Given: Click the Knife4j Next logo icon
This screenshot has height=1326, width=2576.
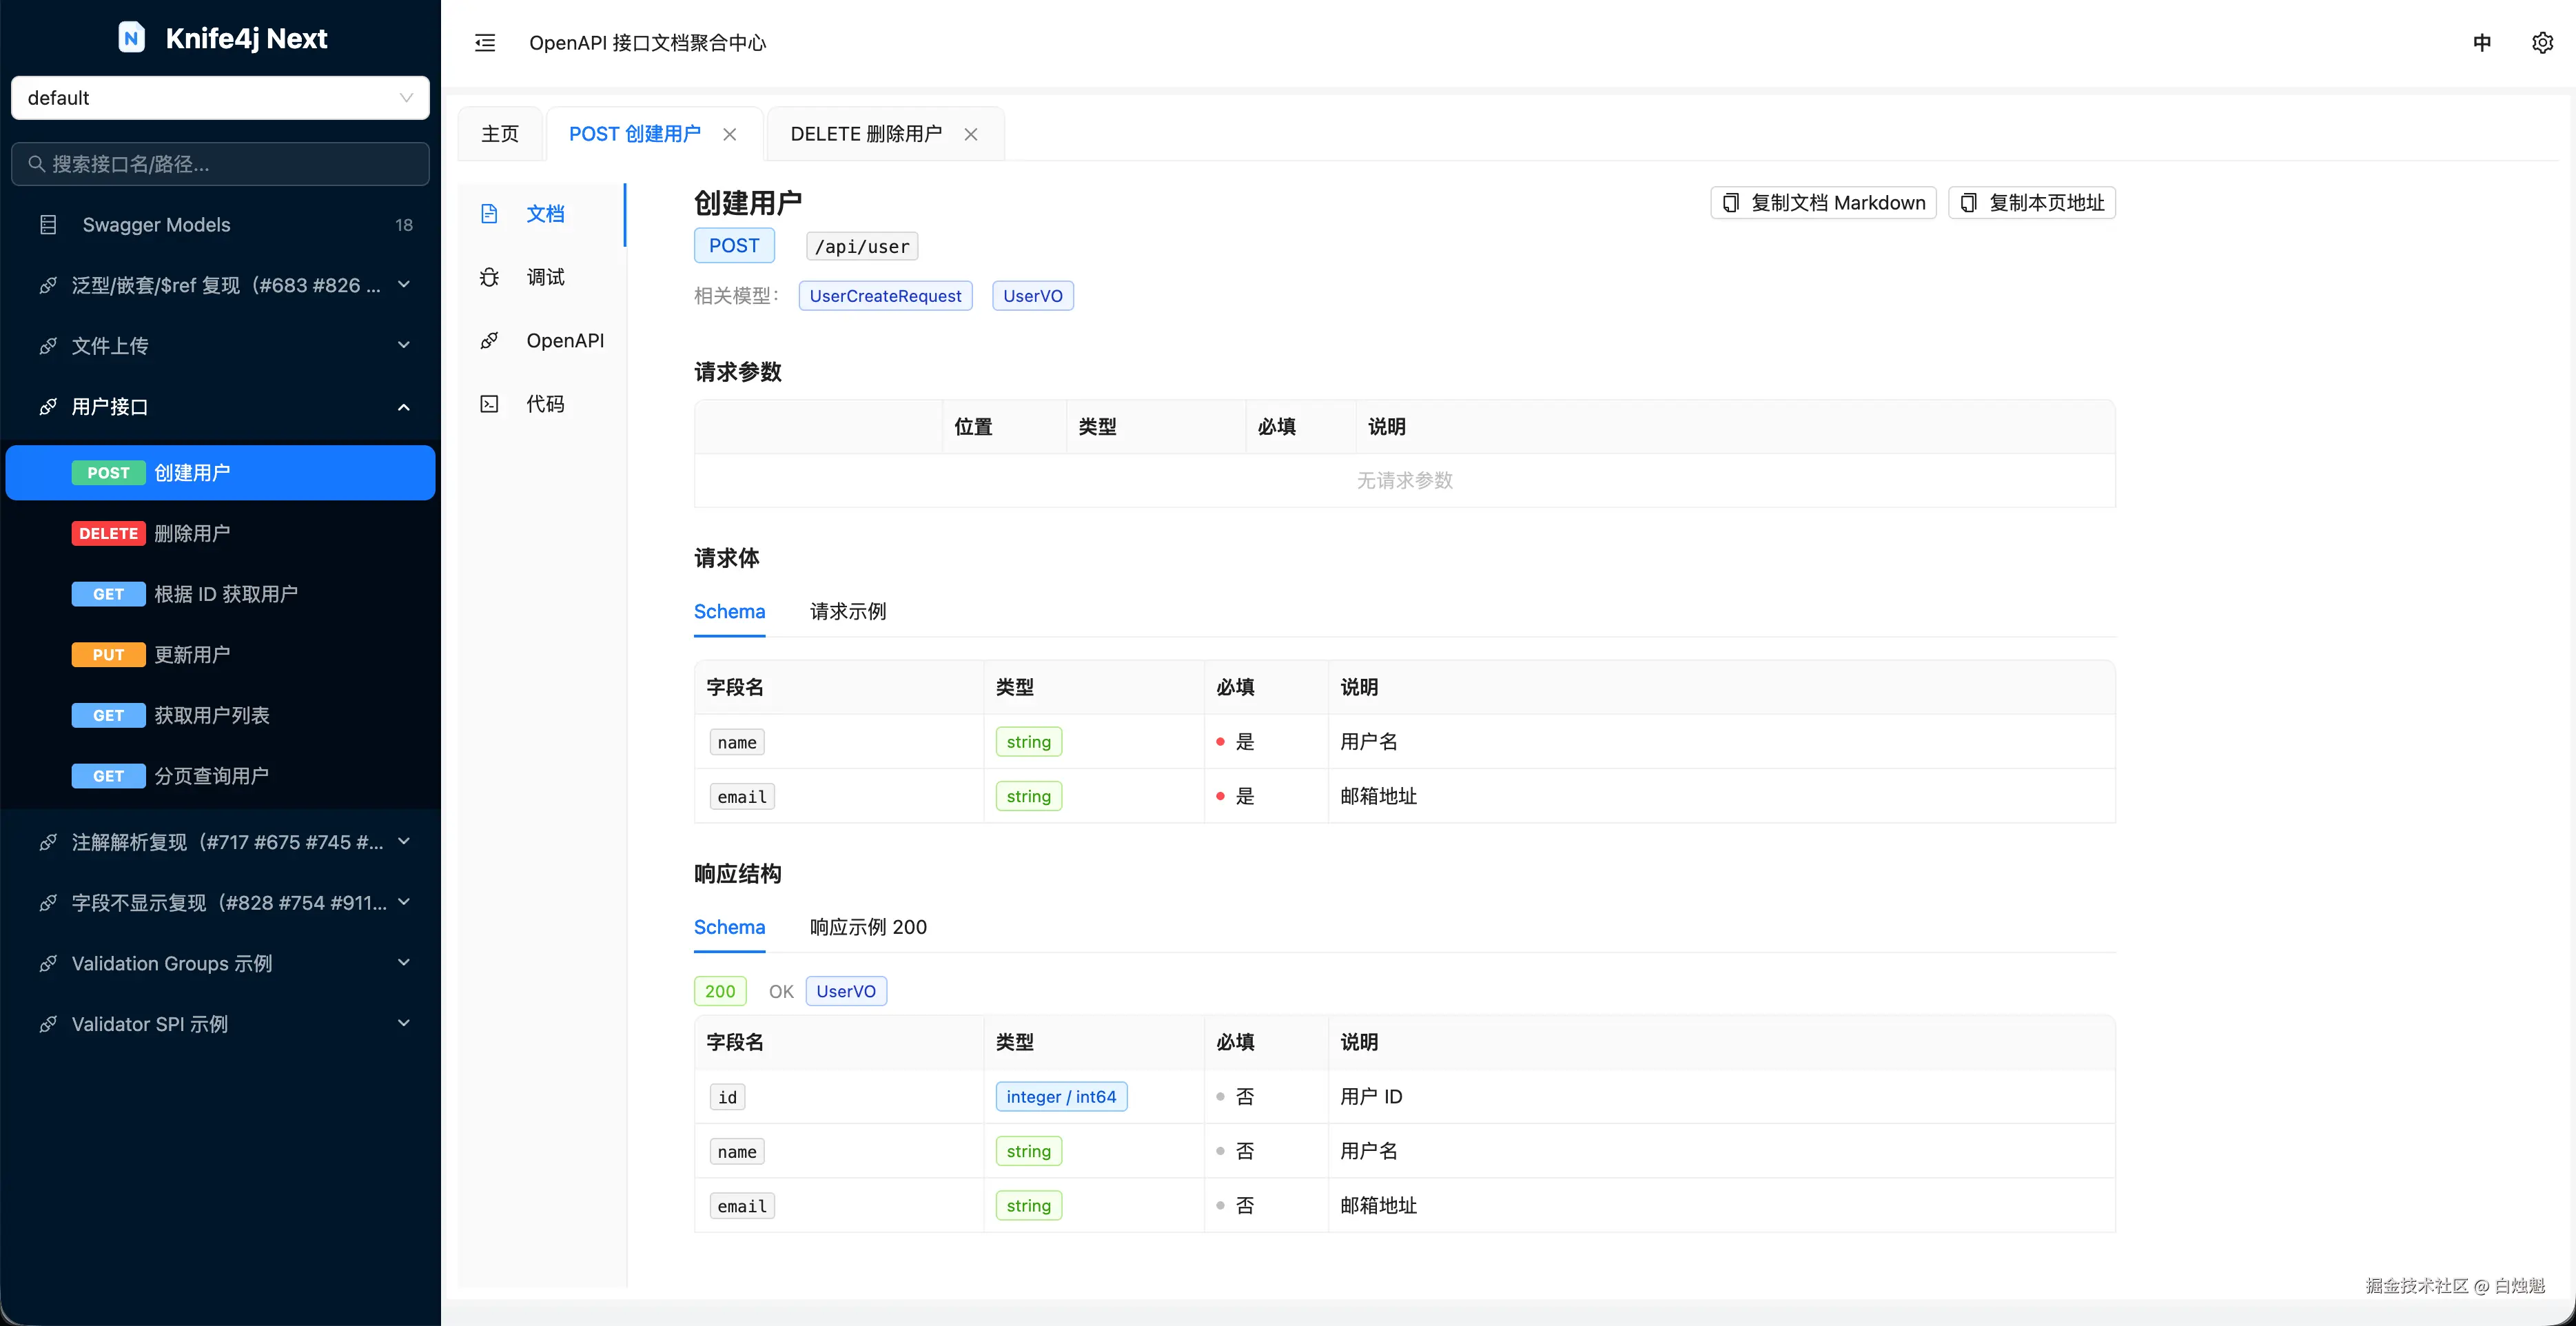Looking at the screenshot, I should coord(131,38).
